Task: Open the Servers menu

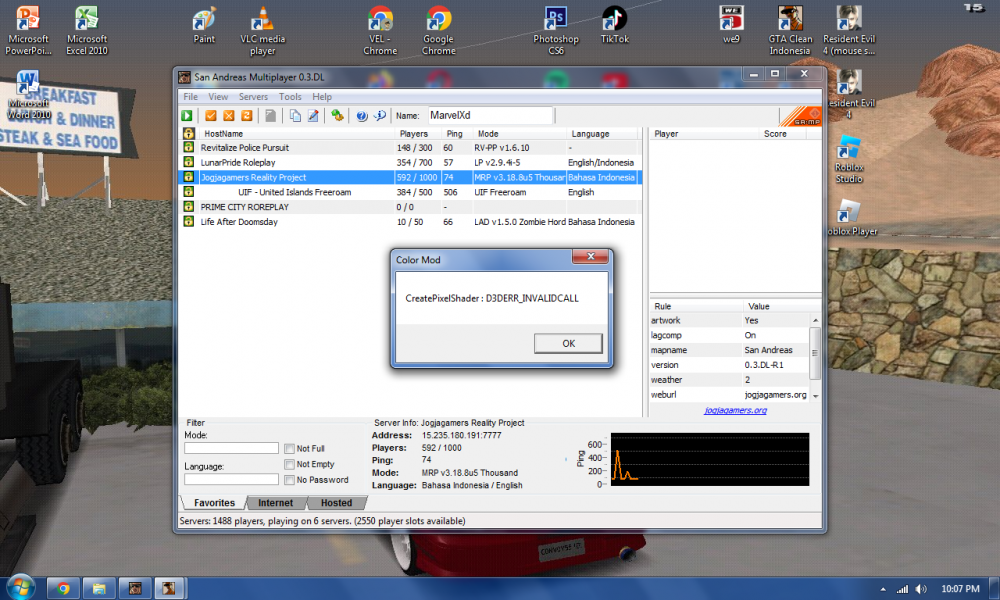Action: pyautogui.click(x=253, y=97)
